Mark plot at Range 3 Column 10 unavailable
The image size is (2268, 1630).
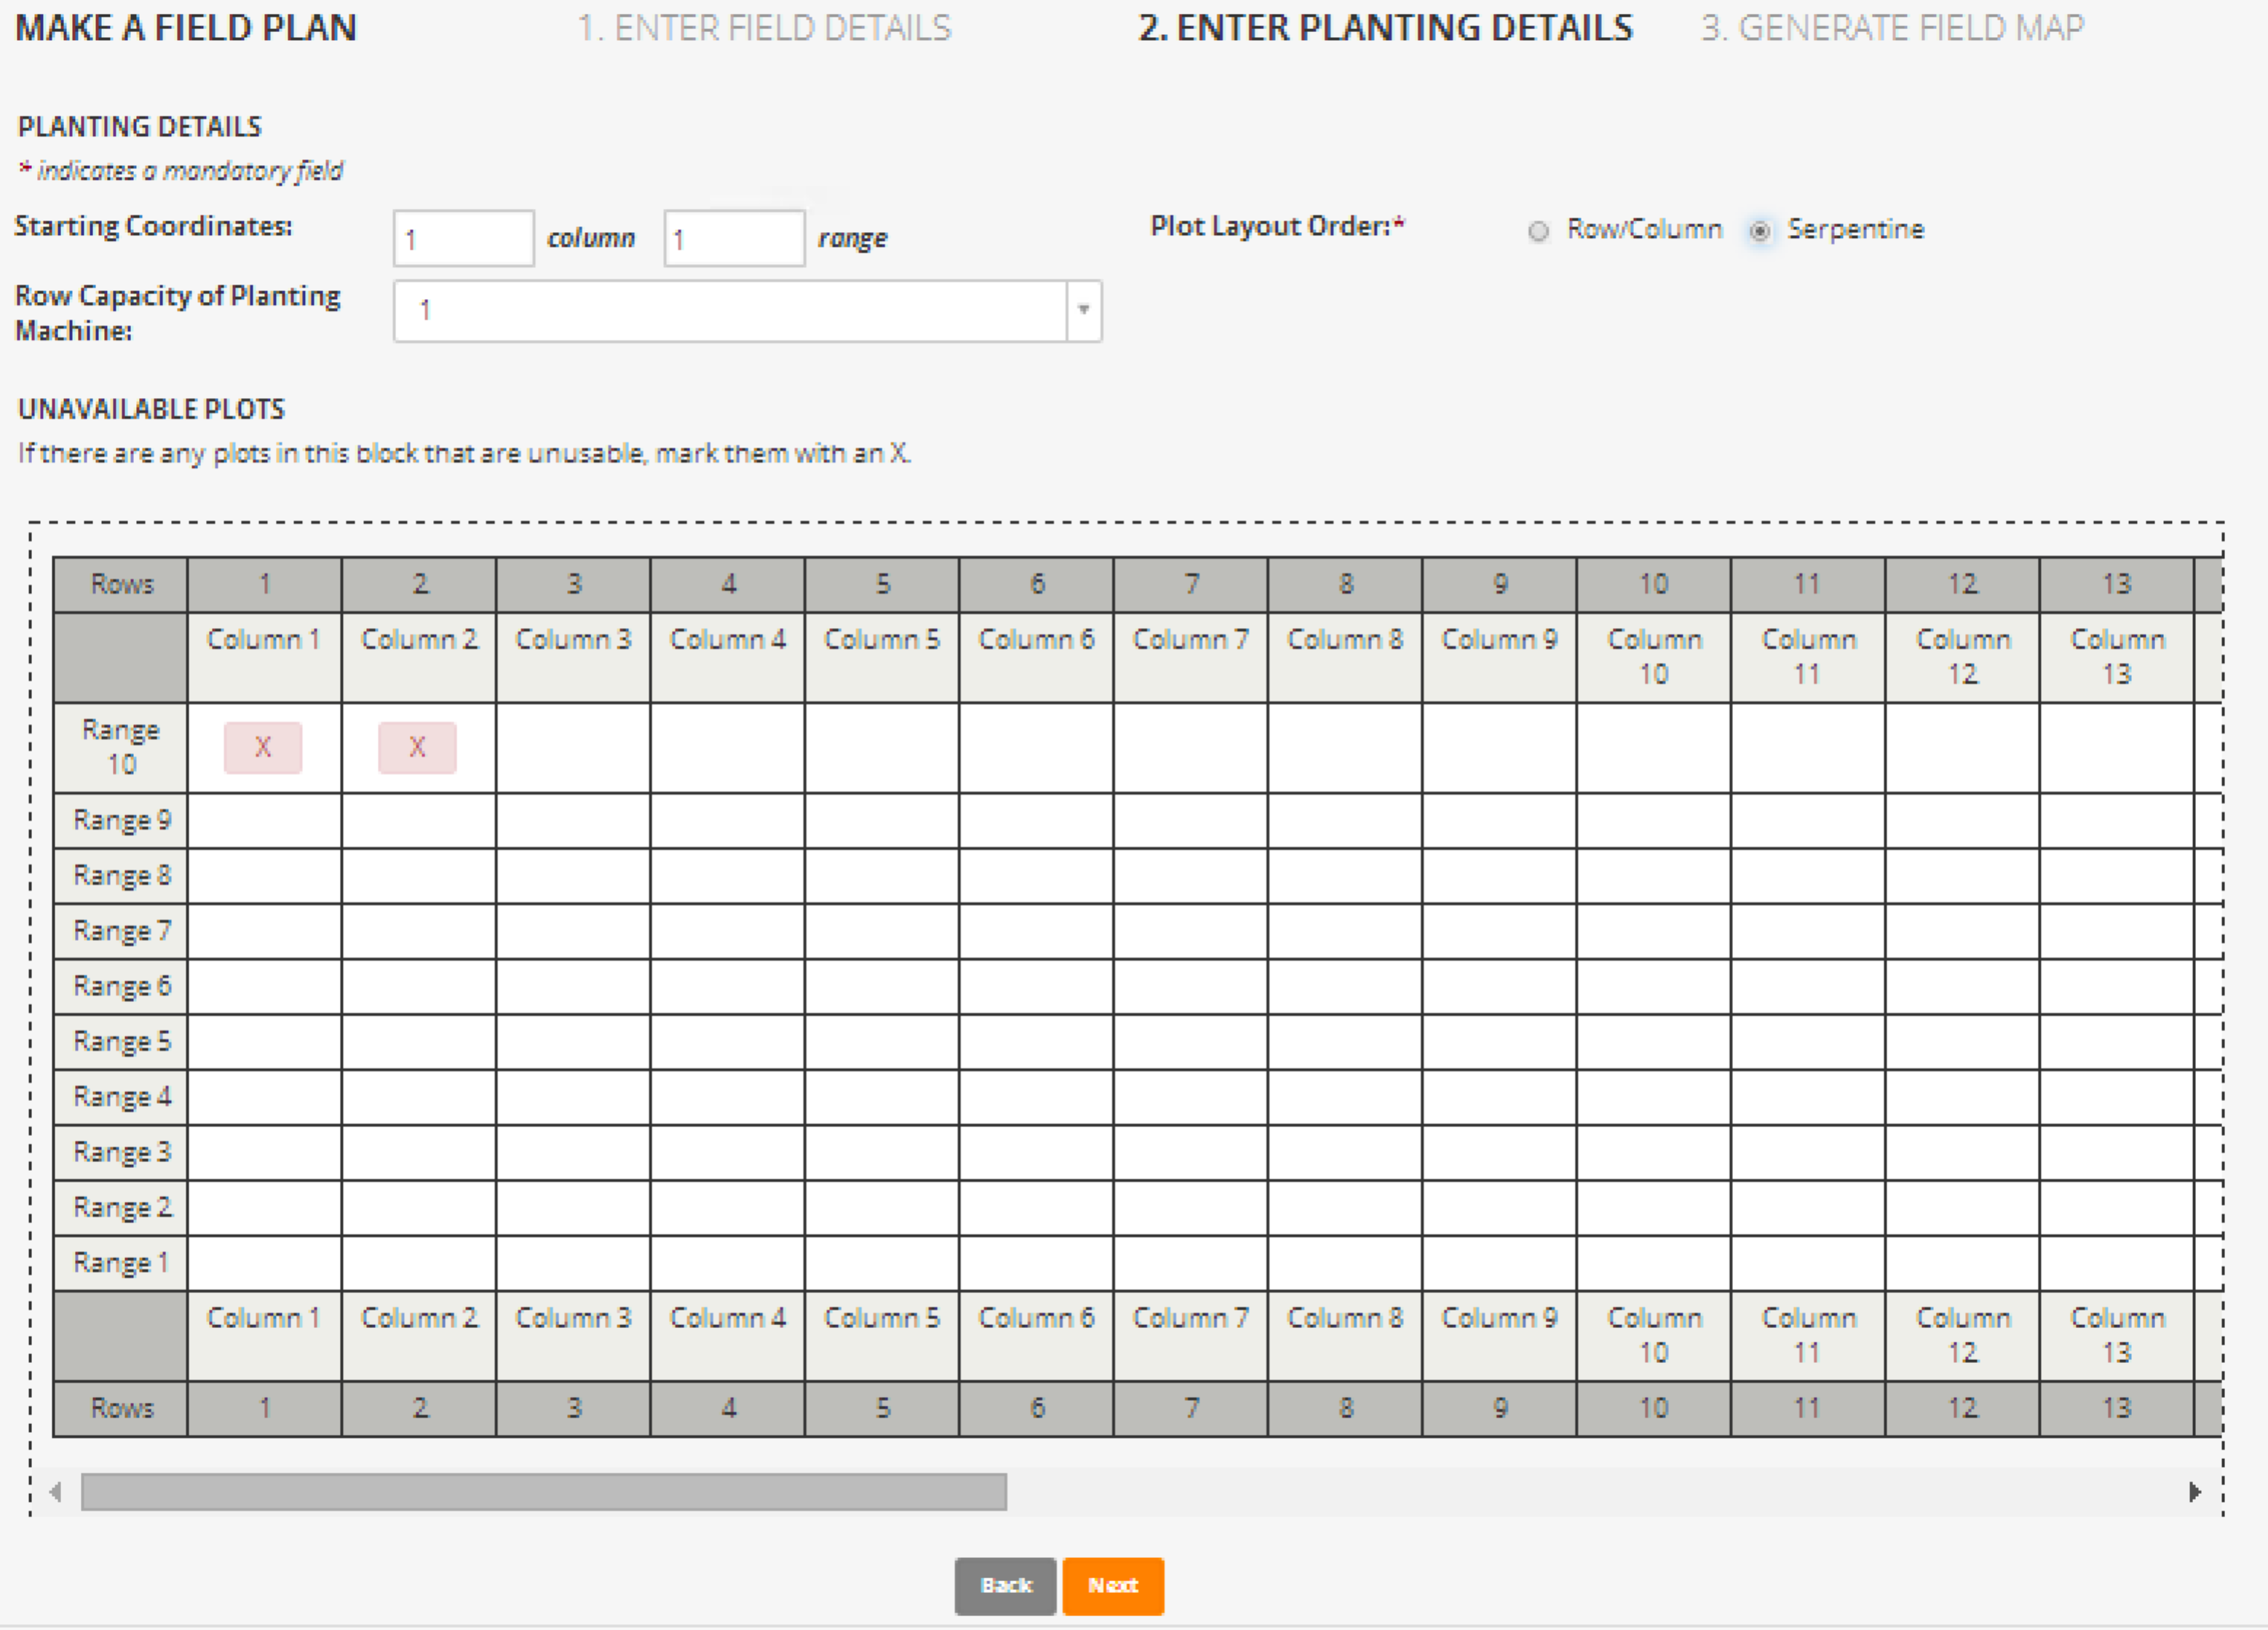(x=1653, y=1153)
